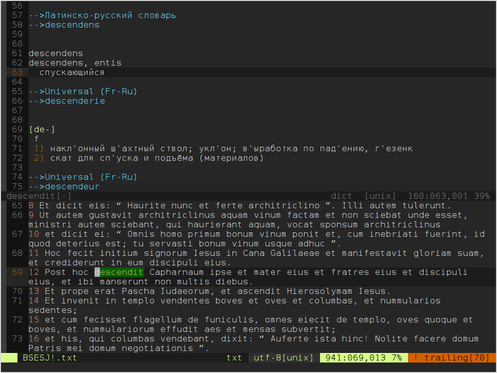Click the word 'negotiationis'
The height and width of the screenshot is (373, 497).
[157, 348]
